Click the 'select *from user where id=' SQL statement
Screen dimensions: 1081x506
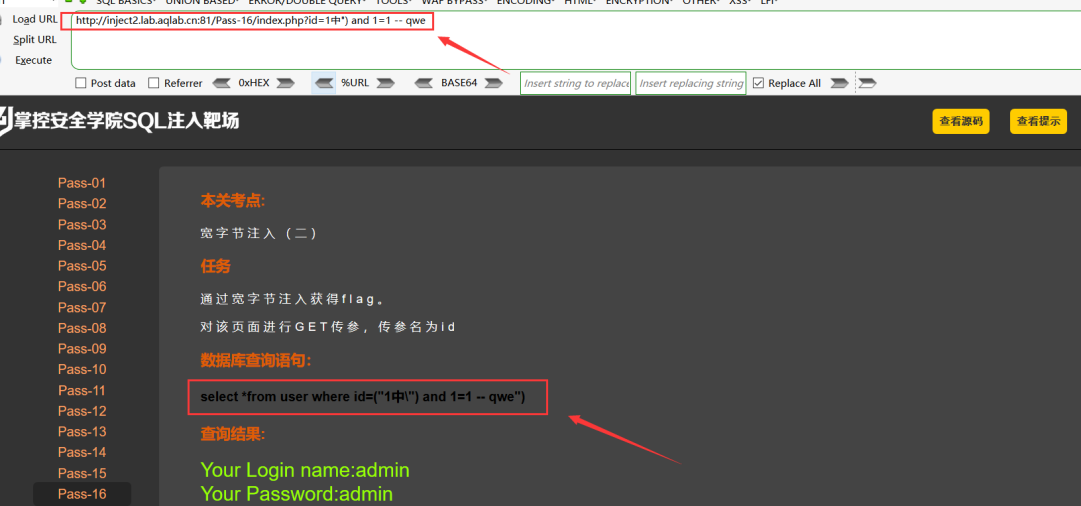(363, 397)
